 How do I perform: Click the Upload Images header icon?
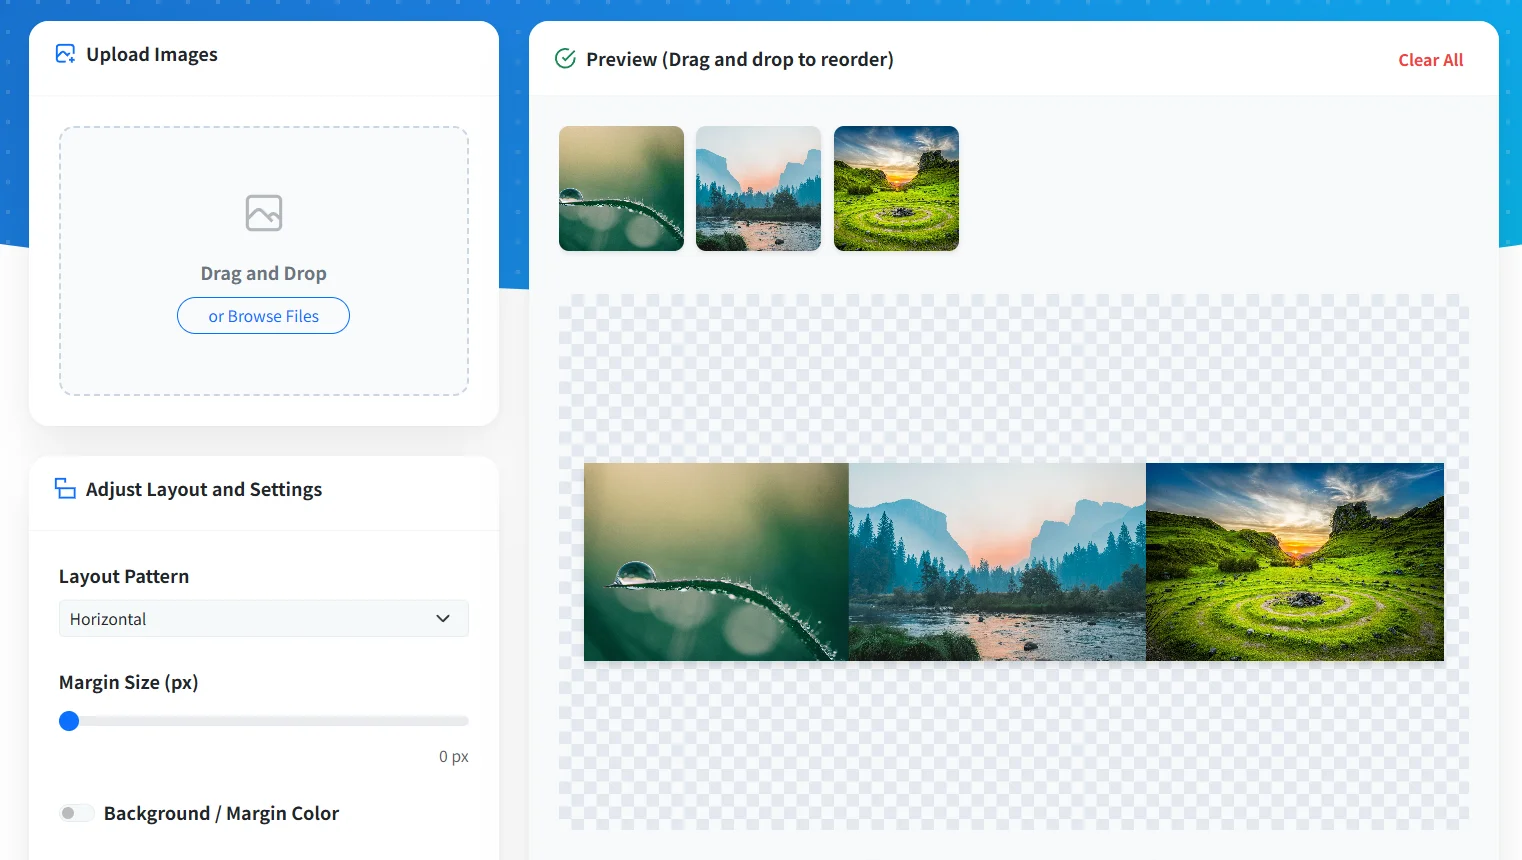tap(65, 54)
